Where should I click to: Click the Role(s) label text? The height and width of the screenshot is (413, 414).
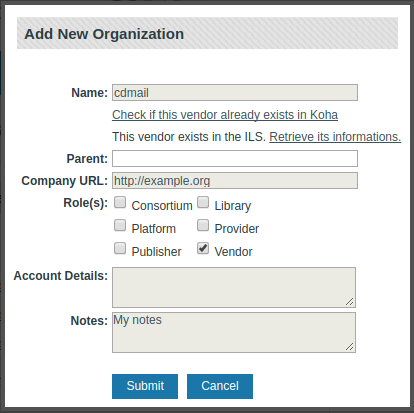tap(86, 203)
